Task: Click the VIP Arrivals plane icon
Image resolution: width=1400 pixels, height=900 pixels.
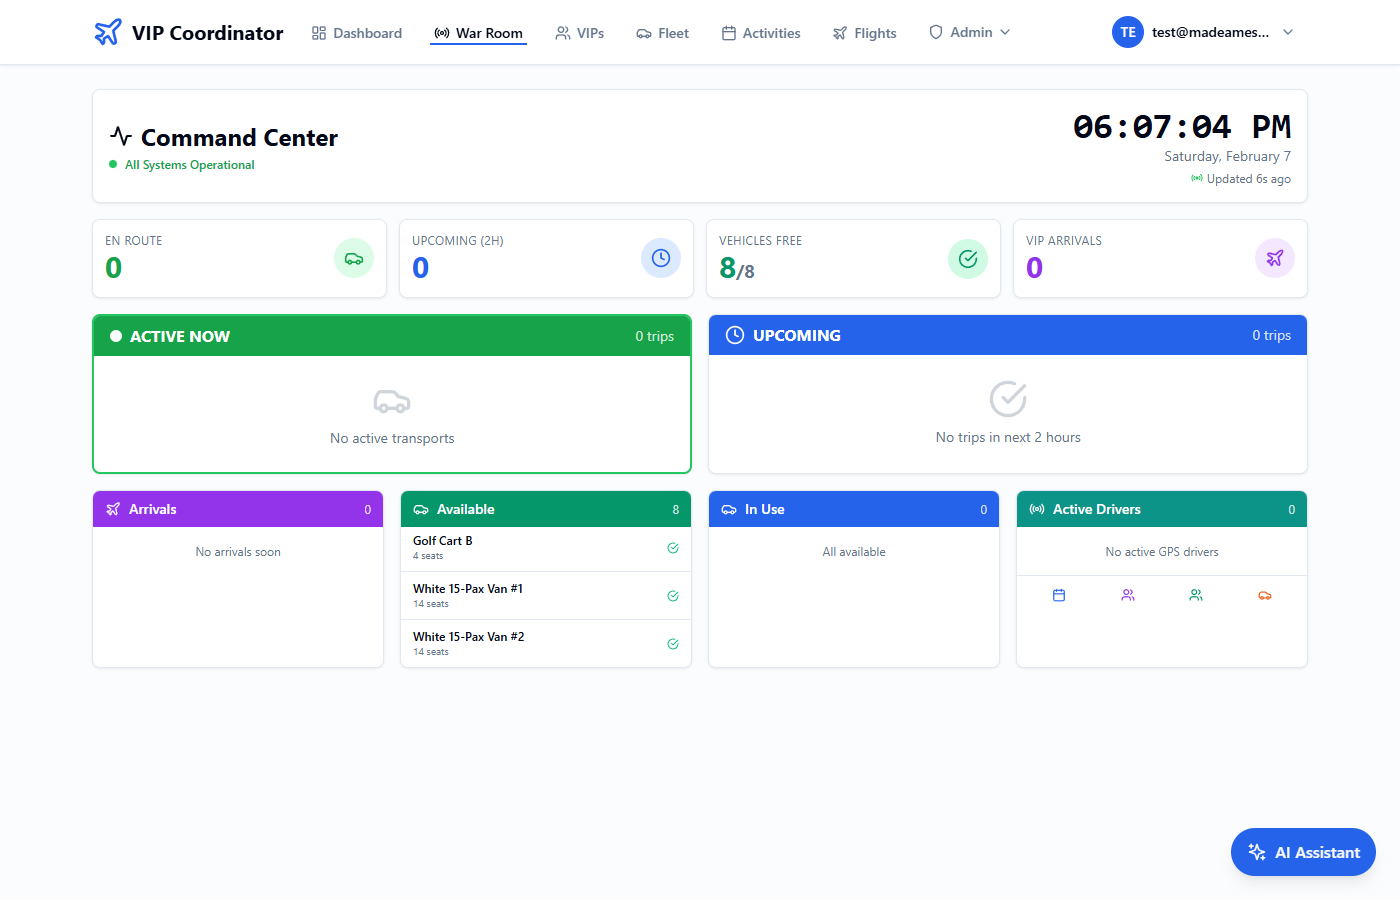Action: click(x=1275, y=258)
